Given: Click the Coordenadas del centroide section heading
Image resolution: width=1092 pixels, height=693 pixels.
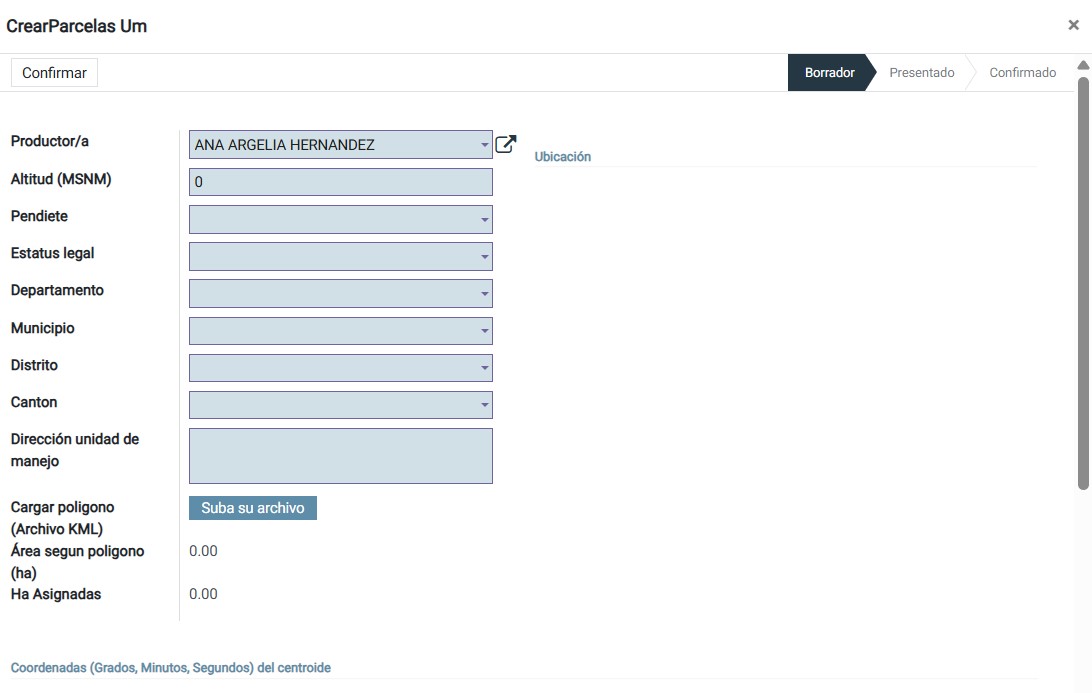Looking at the screenshot, I should [171, 668].
